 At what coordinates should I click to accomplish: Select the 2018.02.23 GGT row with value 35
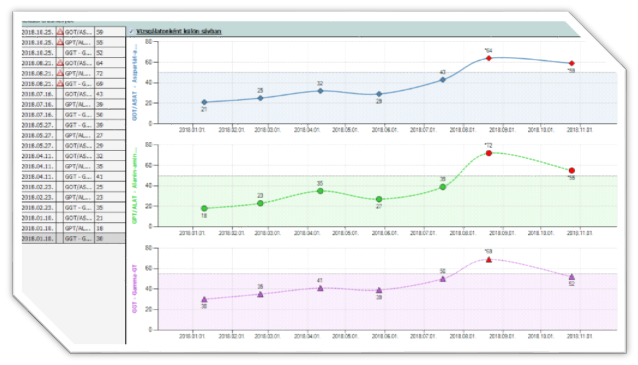[74, 208]
